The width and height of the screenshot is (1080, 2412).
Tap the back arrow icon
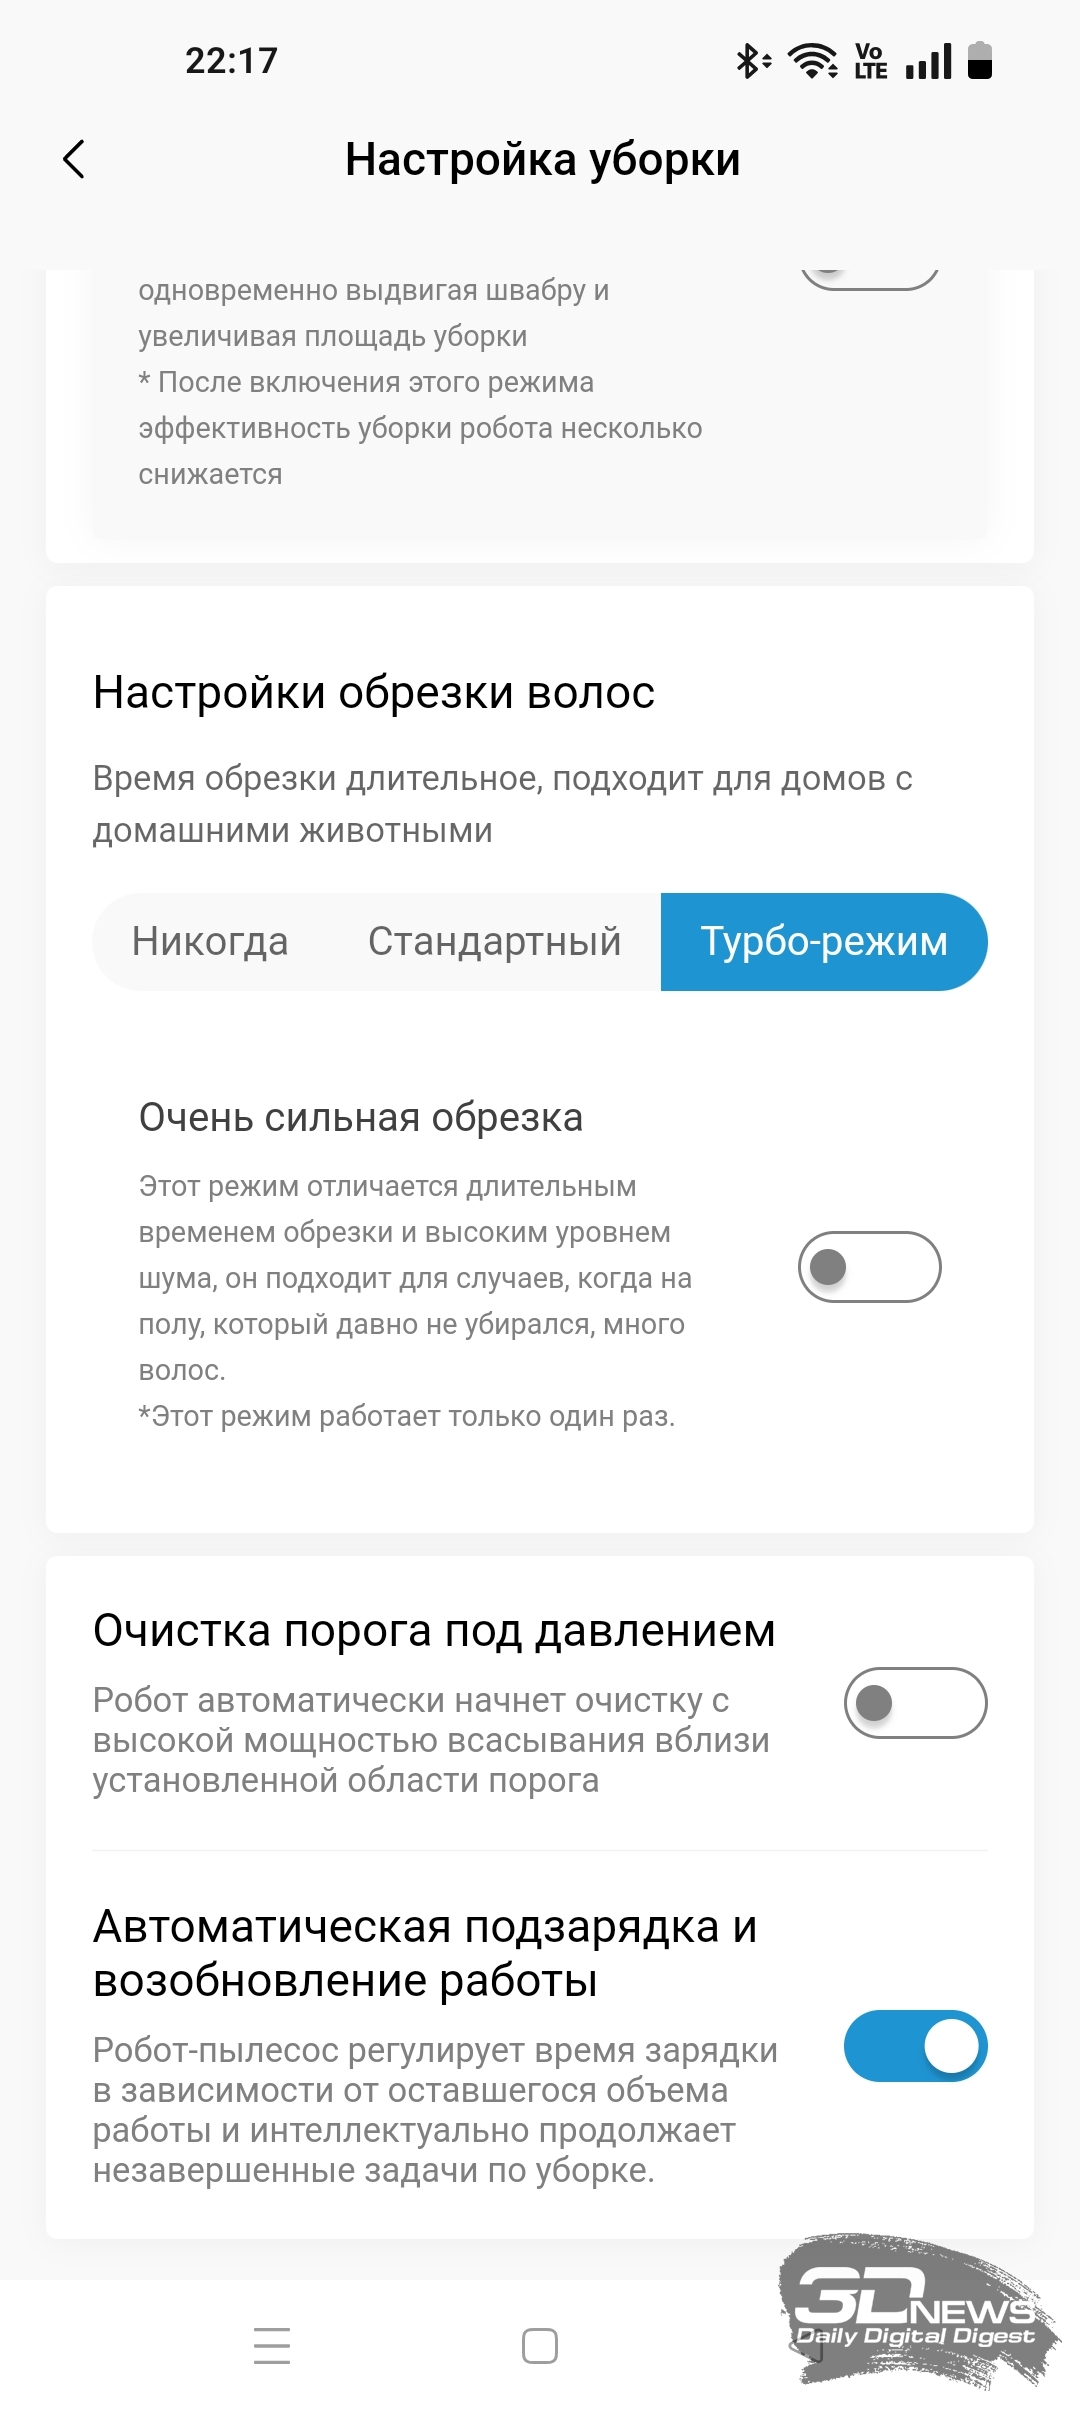tap(74, 159)
